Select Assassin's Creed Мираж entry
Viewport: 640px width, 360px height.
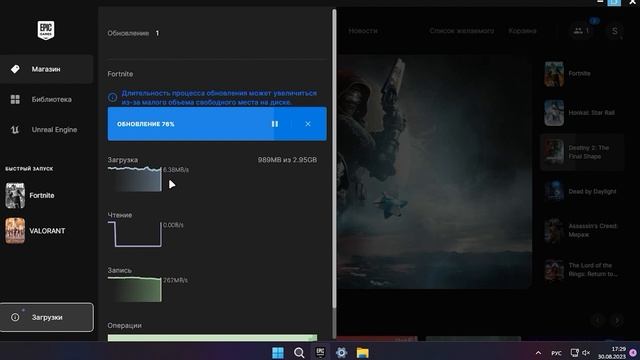coord(582,231)
